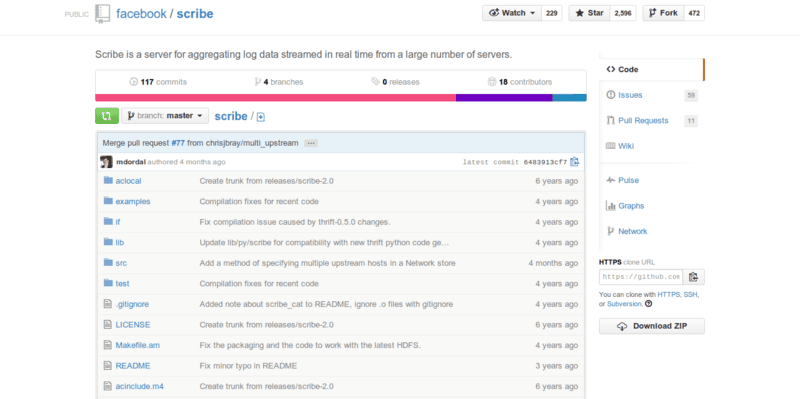
Task: Expand the commit message ellipsis button
Action: pos(311,143)
